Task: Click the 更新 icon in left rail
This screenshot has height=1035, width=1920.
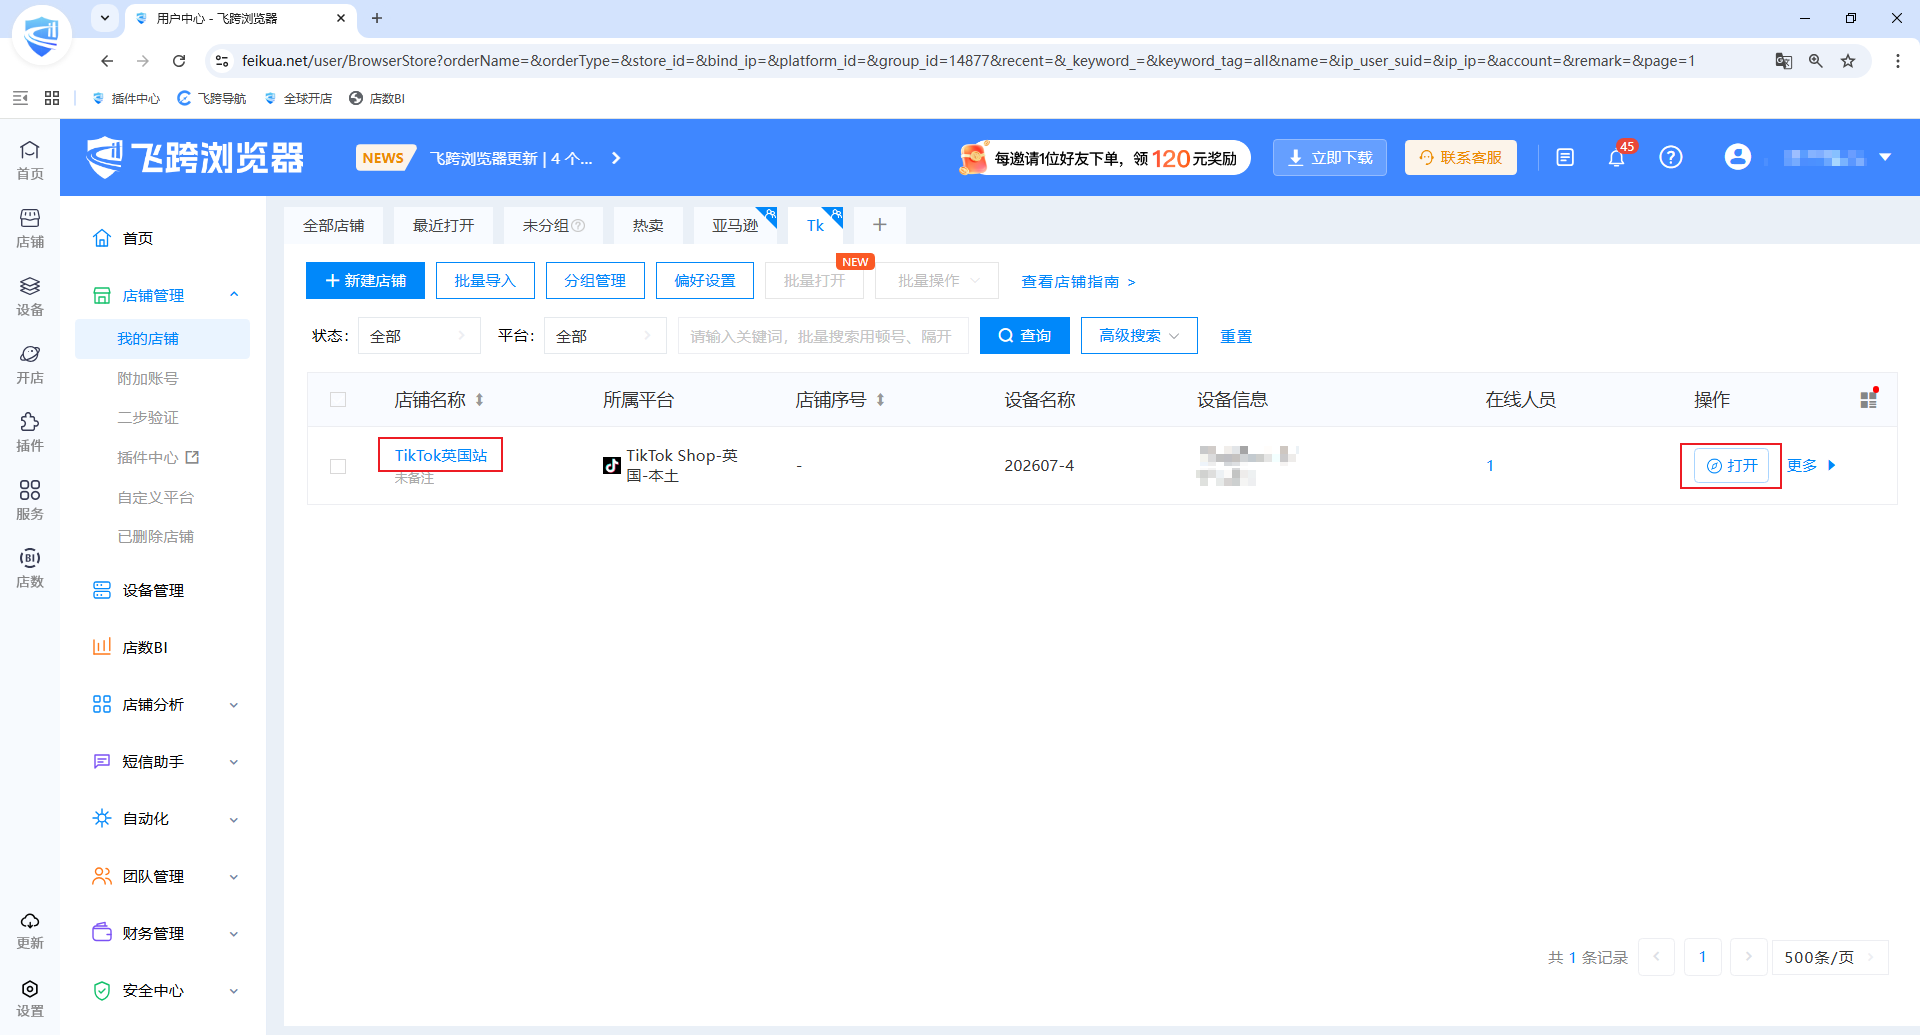Action: 30,930
